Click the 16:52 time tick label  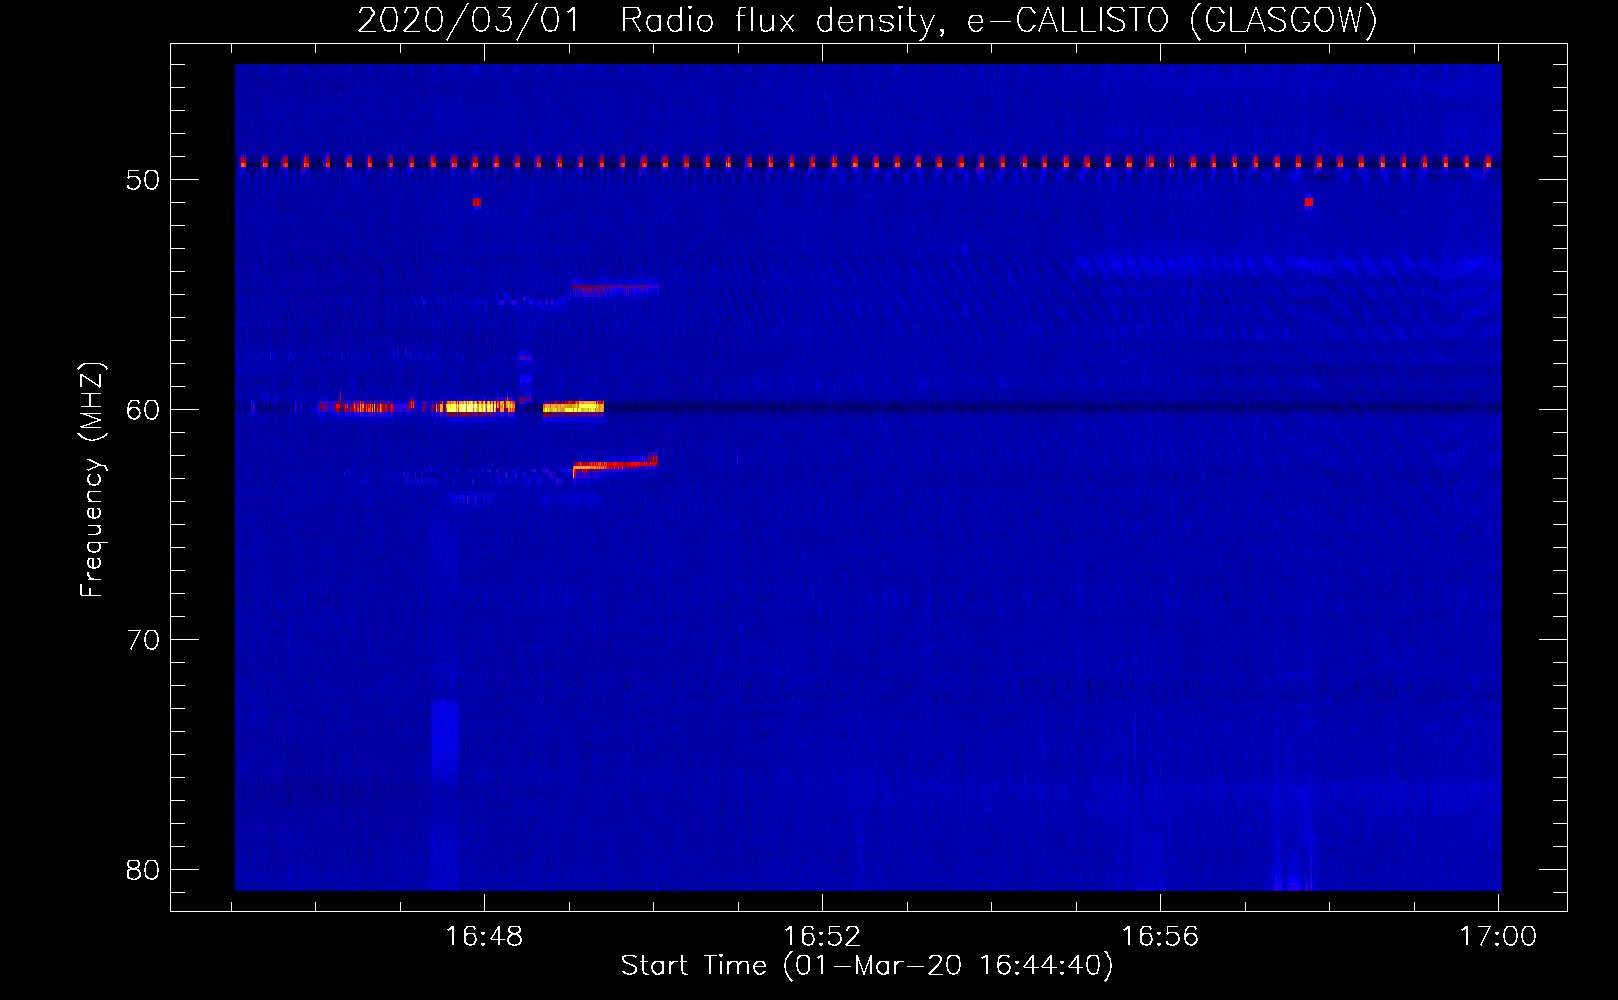coord(822,937)
